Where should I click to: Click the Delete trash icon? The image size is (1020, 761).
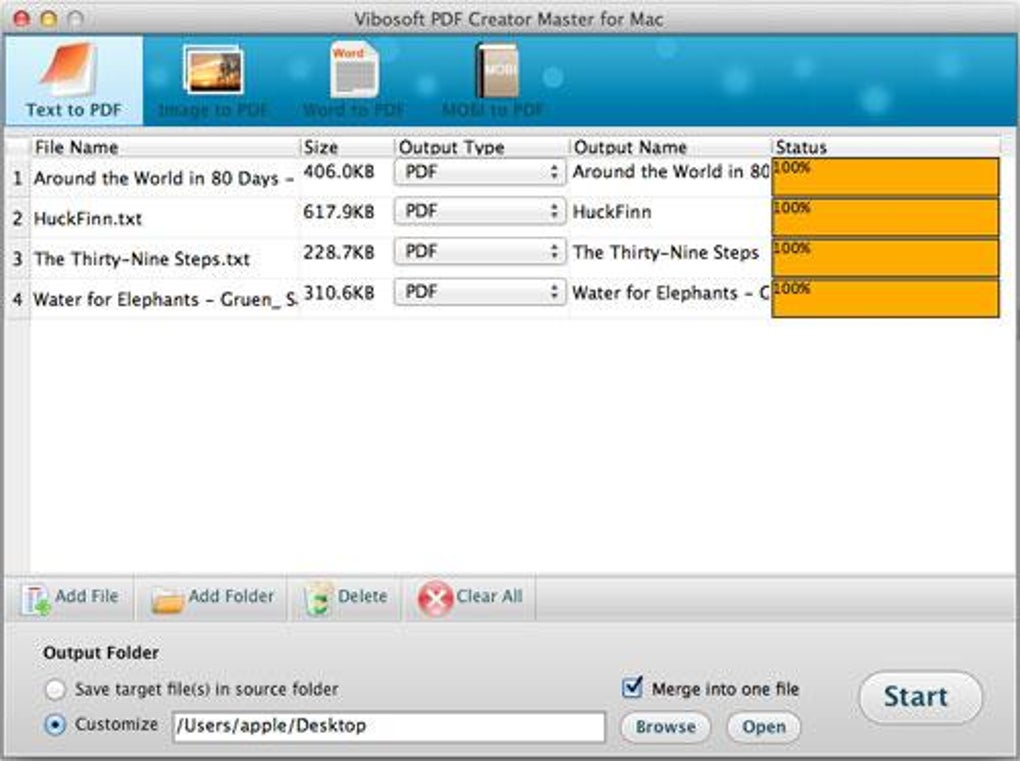319,599
